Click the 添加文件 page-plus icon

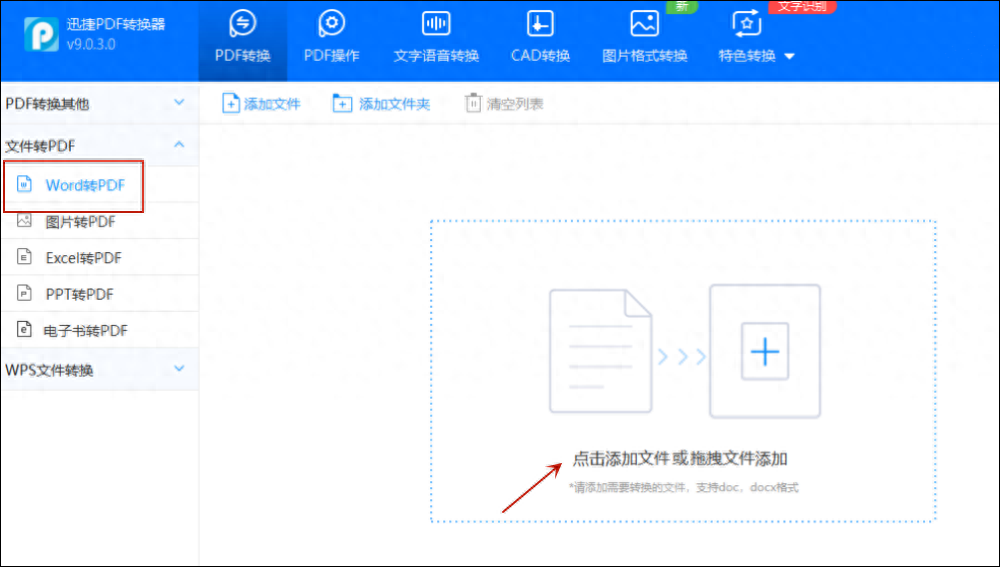(230, 103)
